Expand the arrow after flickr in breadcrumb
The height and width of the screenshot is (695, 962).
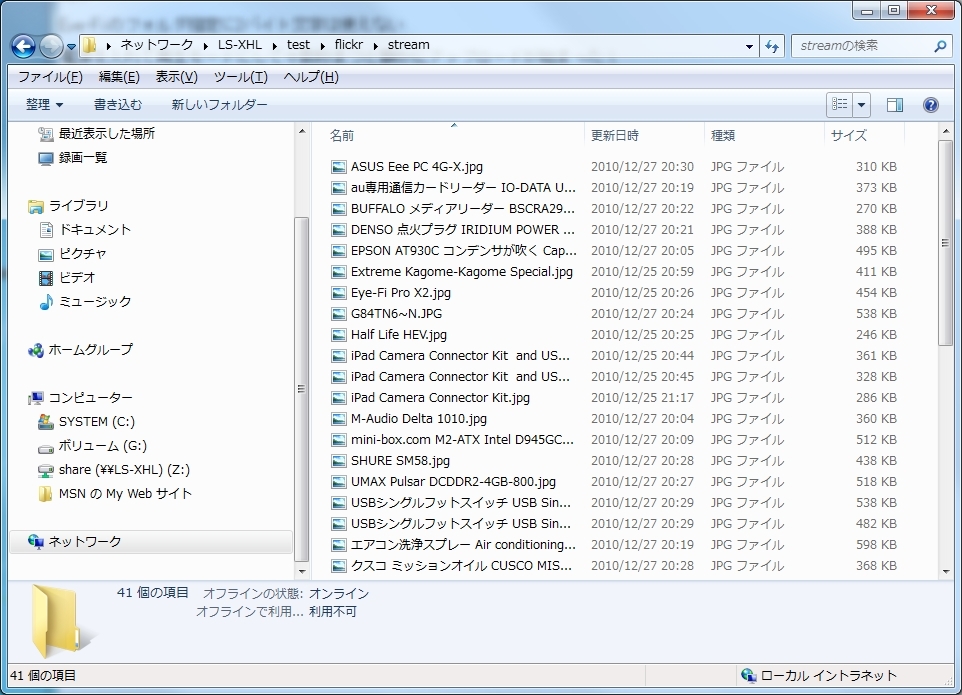tap(375, 45)
